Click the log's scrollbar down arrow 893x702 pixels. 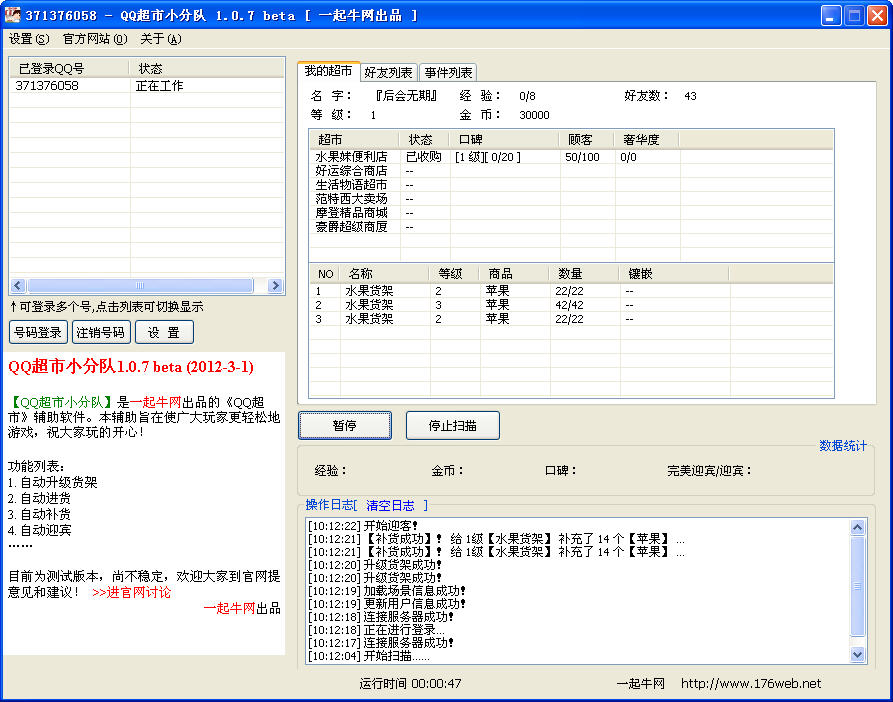pyautogui.click(x=856, y=654)
